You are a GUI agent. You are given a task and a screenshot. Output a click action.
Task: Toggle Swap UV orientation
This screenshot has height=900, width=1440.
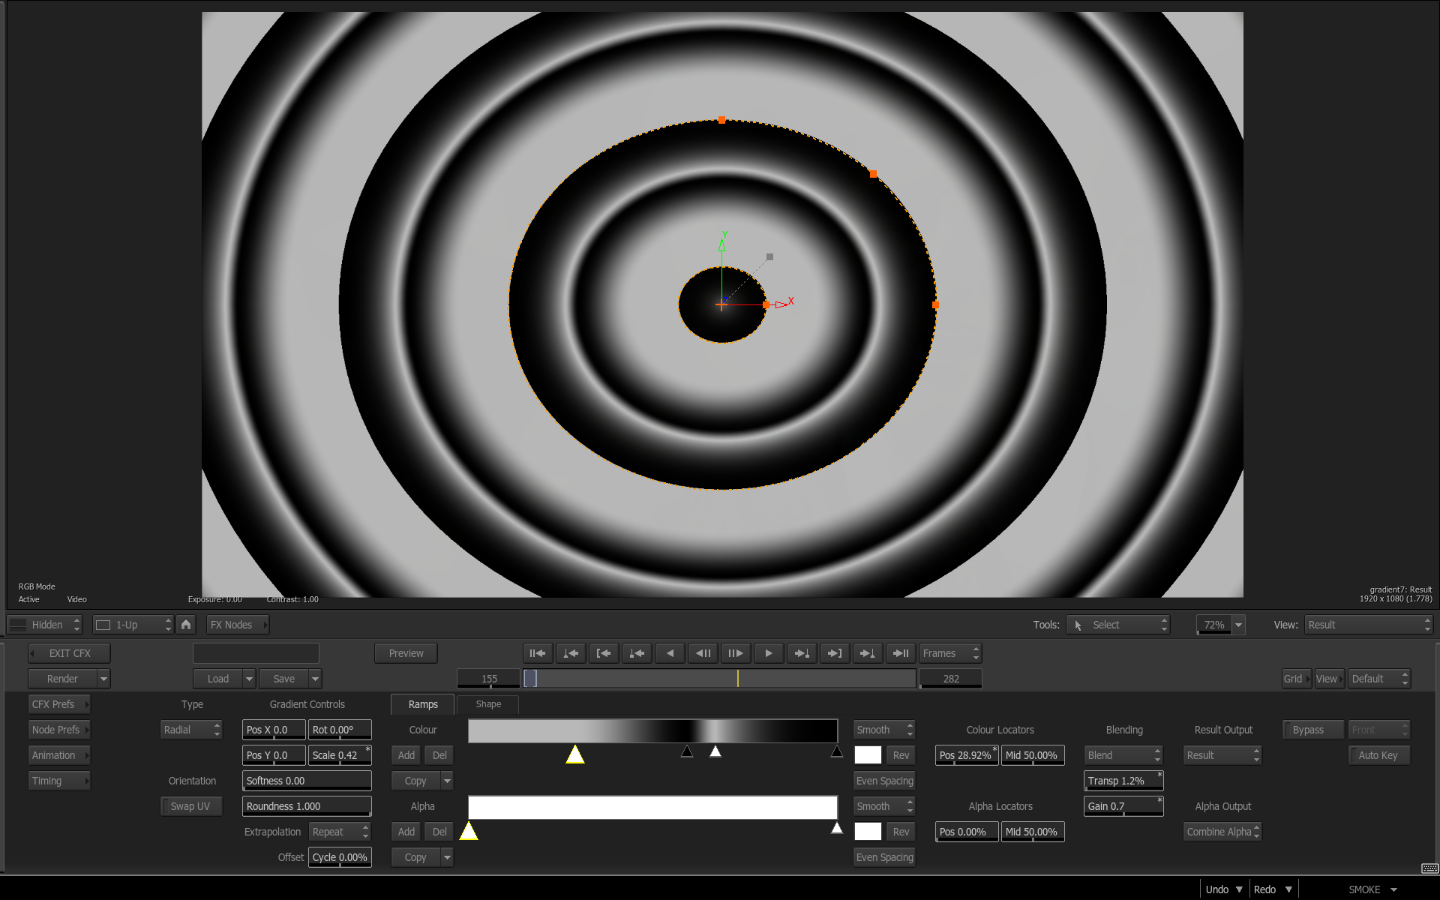tap(190, 807)
